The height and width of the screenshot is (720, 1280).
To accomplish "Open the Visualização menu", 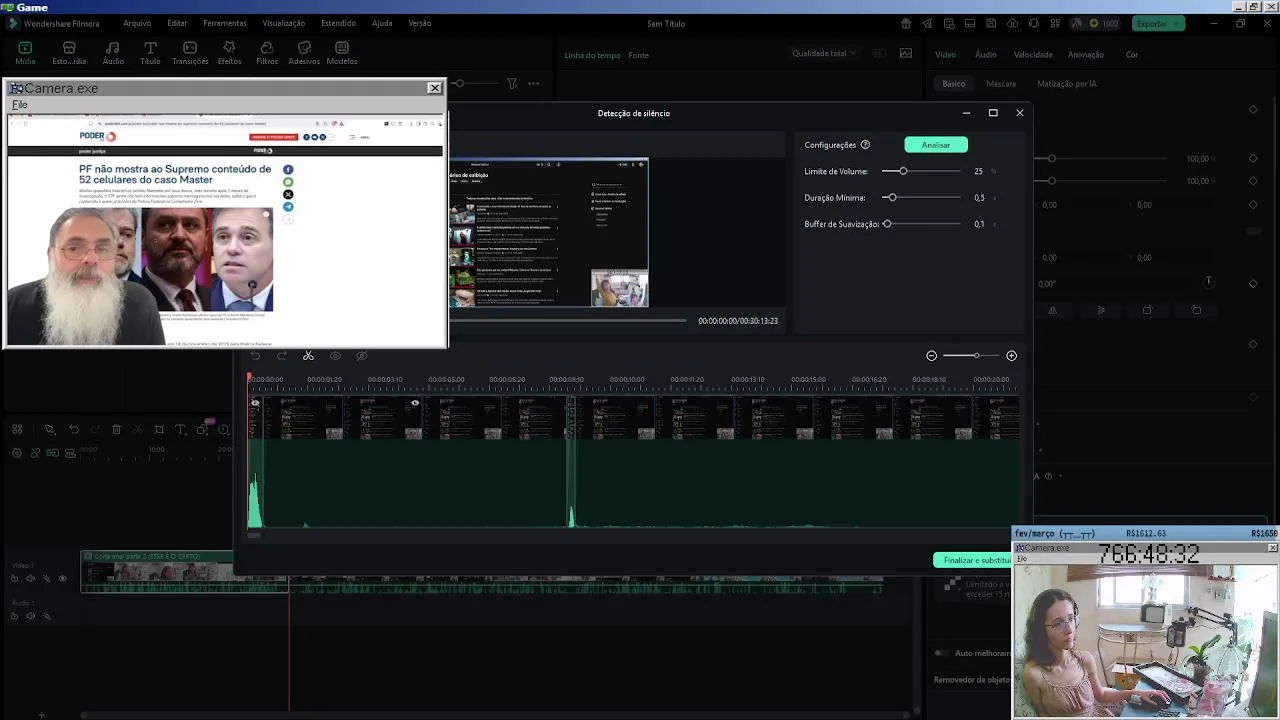I will coord(284,23).
